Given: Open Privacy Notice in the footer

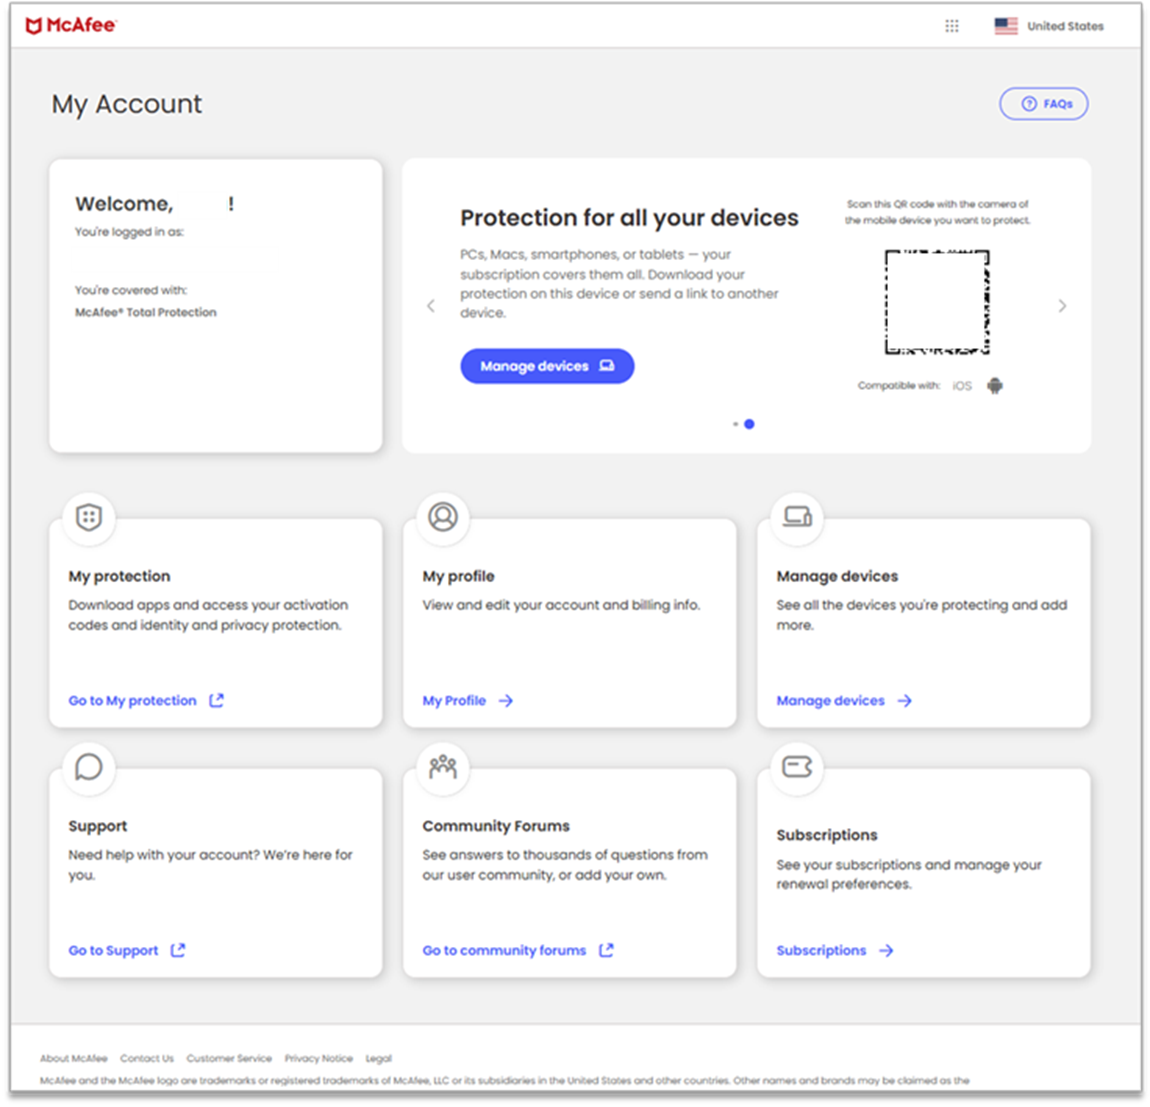Looking at the screenshot, I should tap(318, 1058).
